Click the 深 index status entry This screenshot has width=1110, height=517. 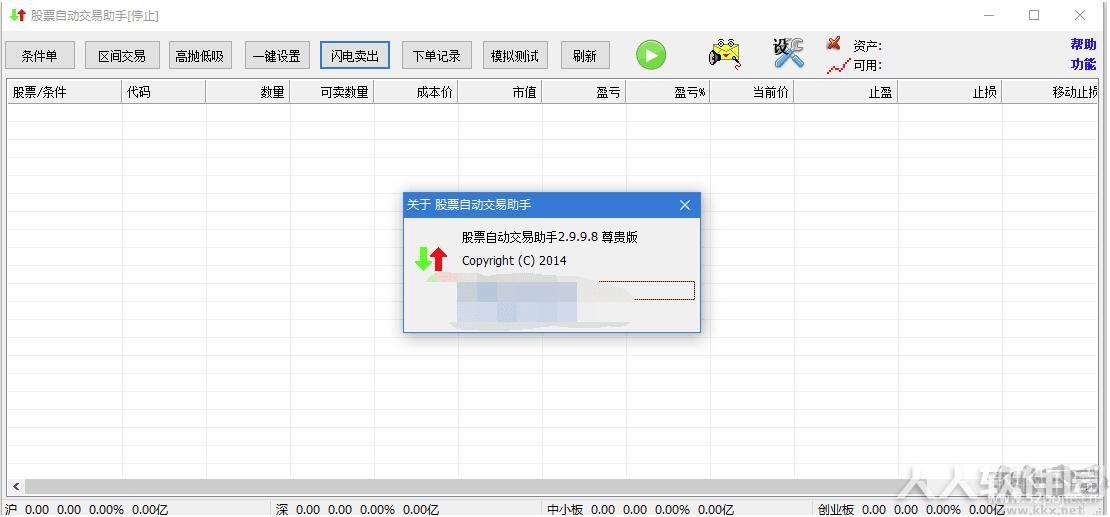click(357, 509)
